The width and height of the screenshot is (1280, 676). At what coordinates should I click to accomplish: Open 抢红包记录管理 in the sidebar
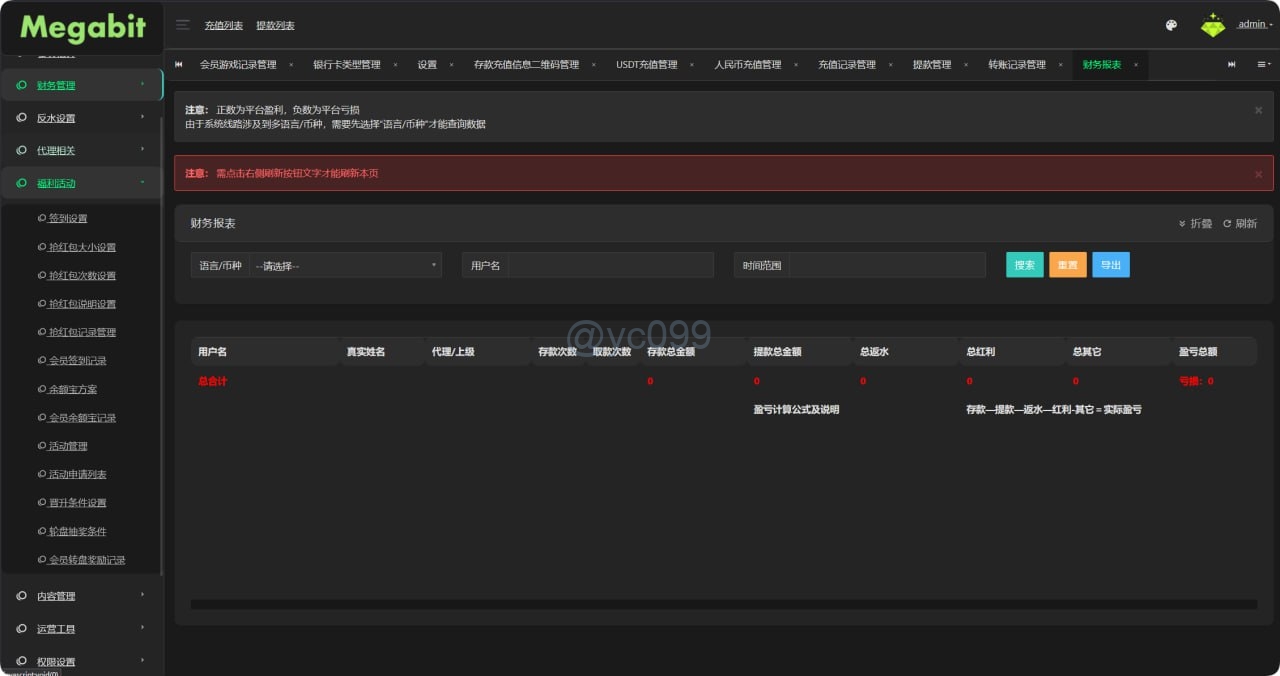pyautogui.click(x=82, y=332)
